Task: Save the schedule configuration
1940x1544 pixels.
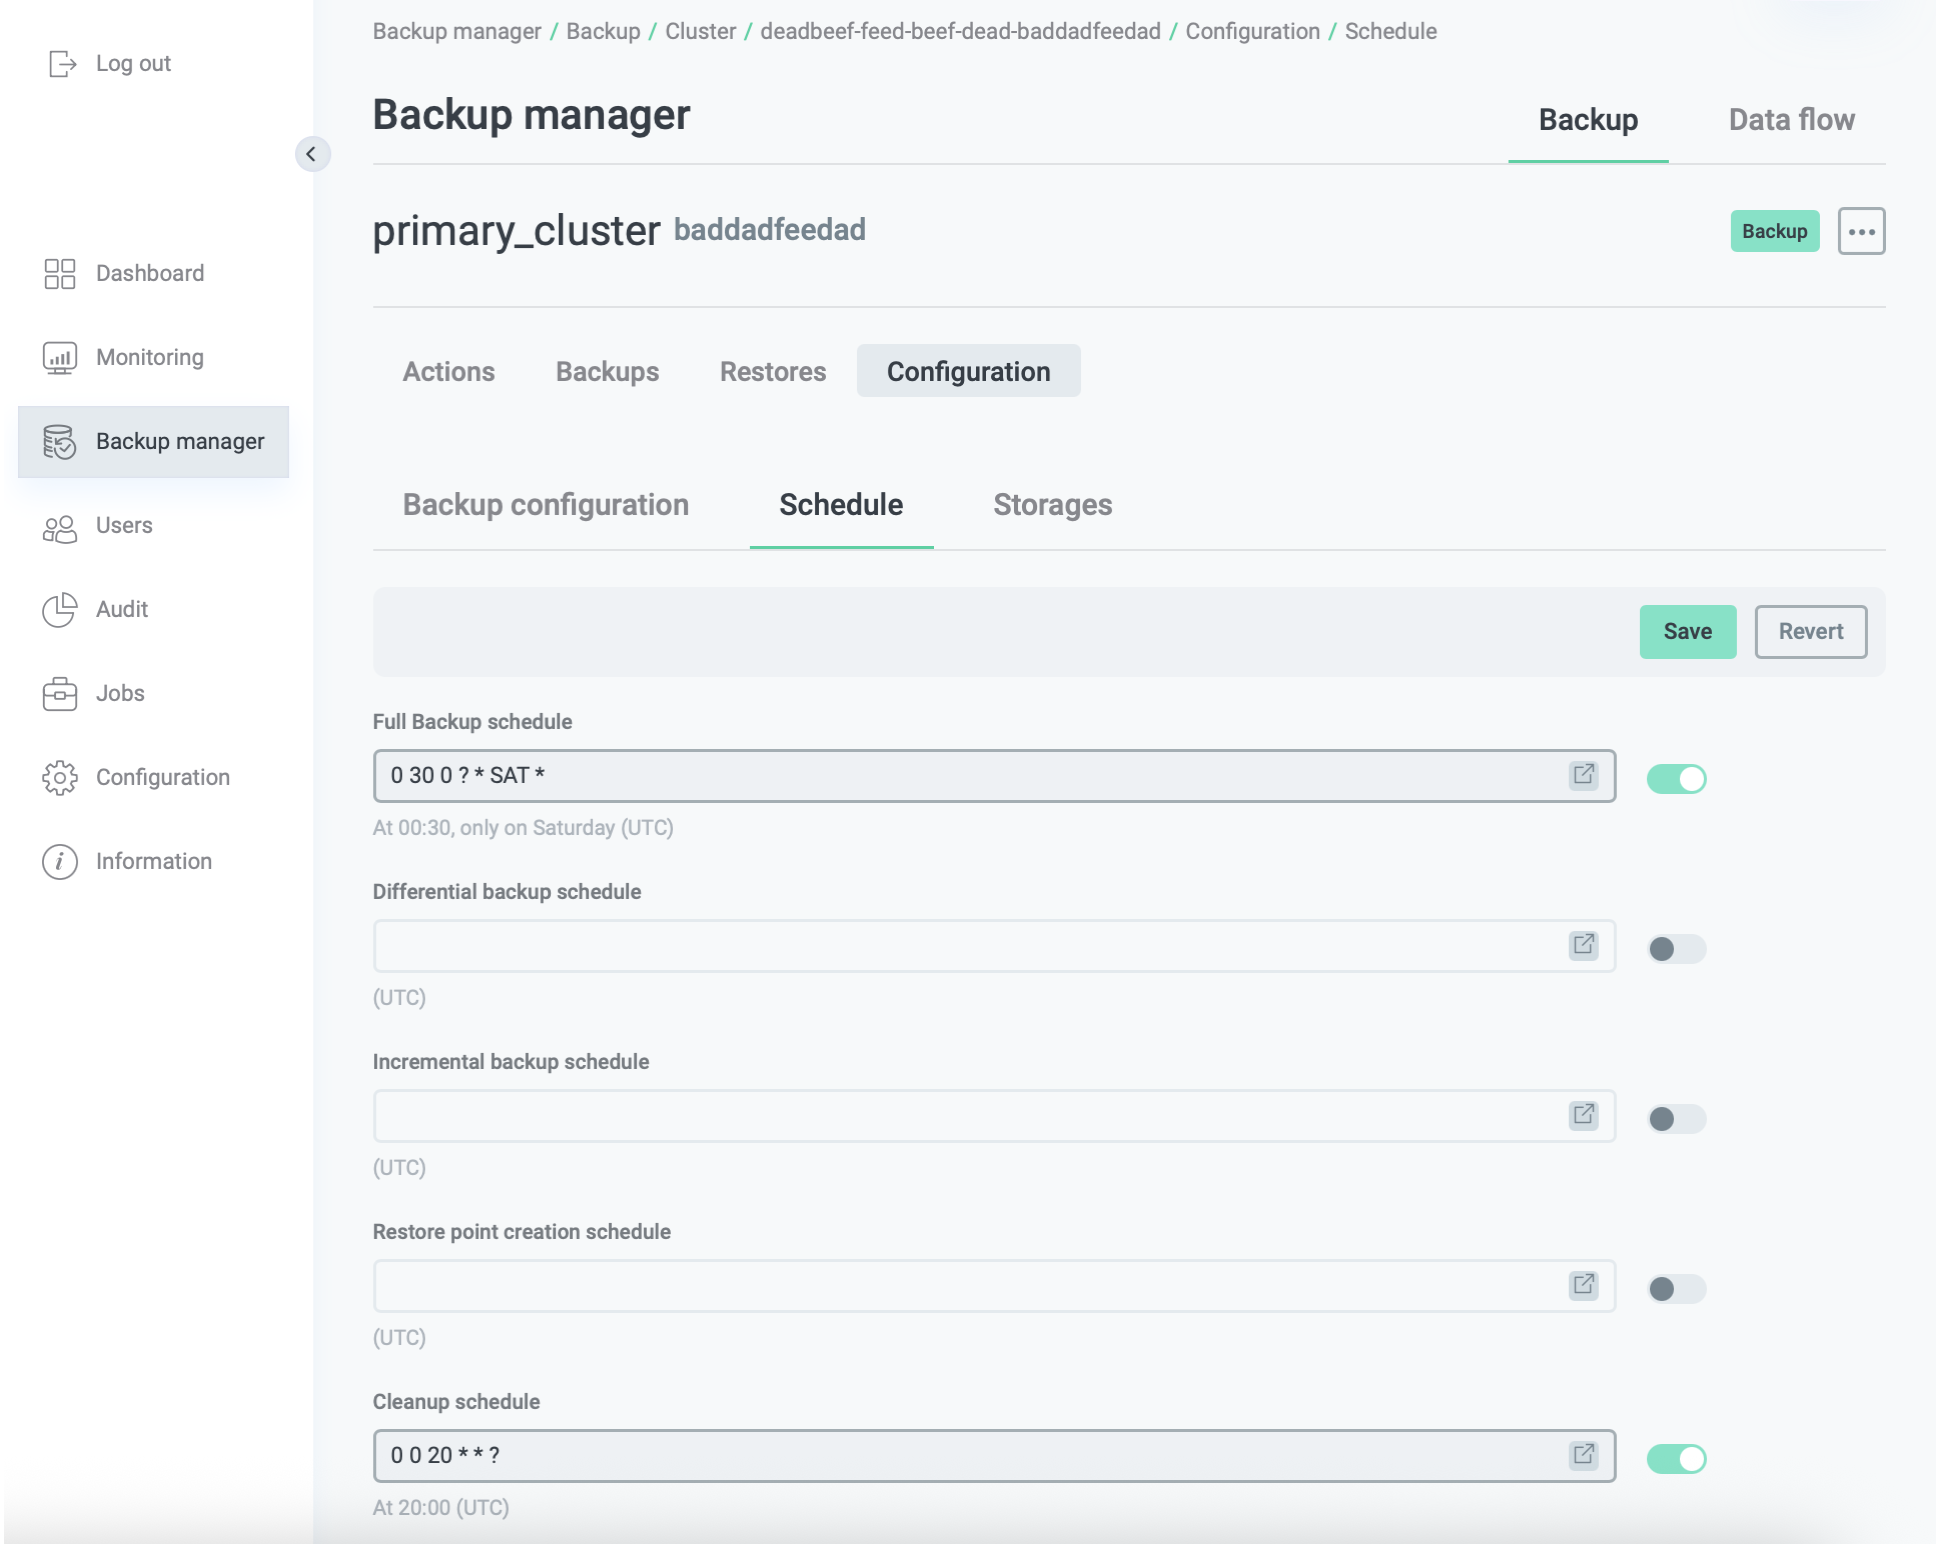Action: (1688, 631)
